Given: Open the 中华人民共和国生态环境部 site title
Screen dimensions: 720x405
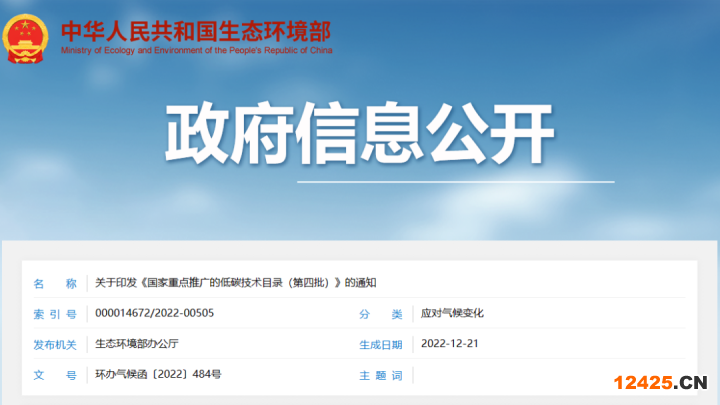Looking at the screenshot, I should pos(196,31).
